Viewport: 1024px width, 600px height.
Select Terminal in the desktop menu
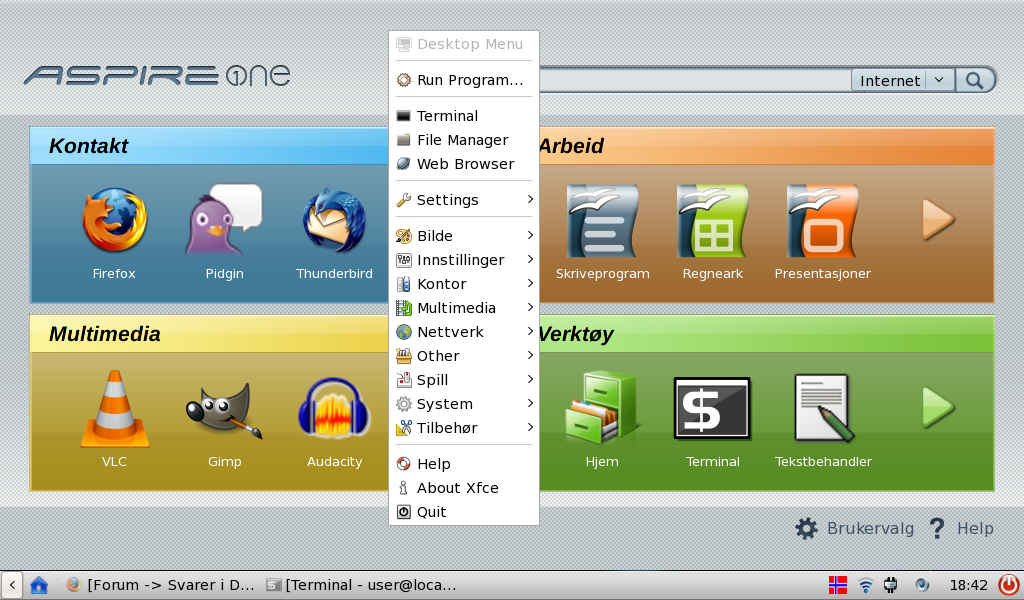[464, 116]
